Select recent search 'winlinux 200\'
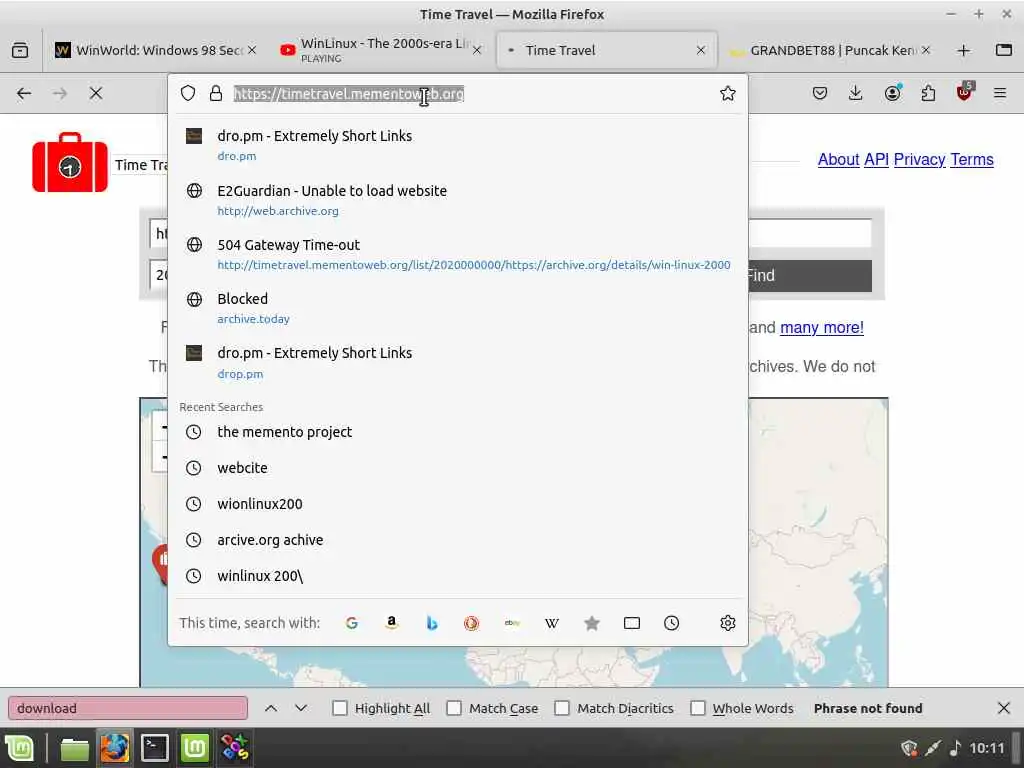 (457, 575)
